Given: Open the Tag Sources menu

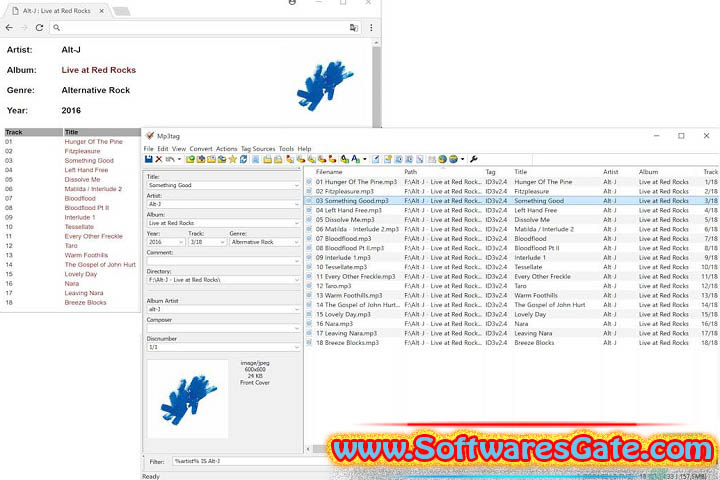Looking at the screenshot, I should click(258, 149).
